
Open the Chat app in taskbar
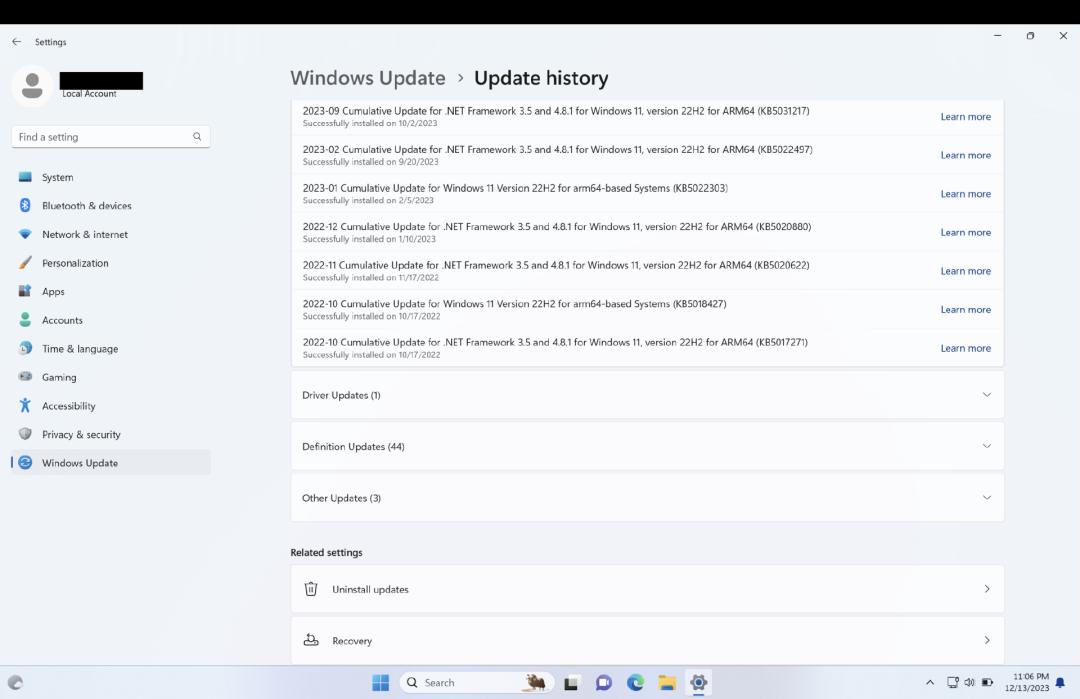click(x=603, y=682)
